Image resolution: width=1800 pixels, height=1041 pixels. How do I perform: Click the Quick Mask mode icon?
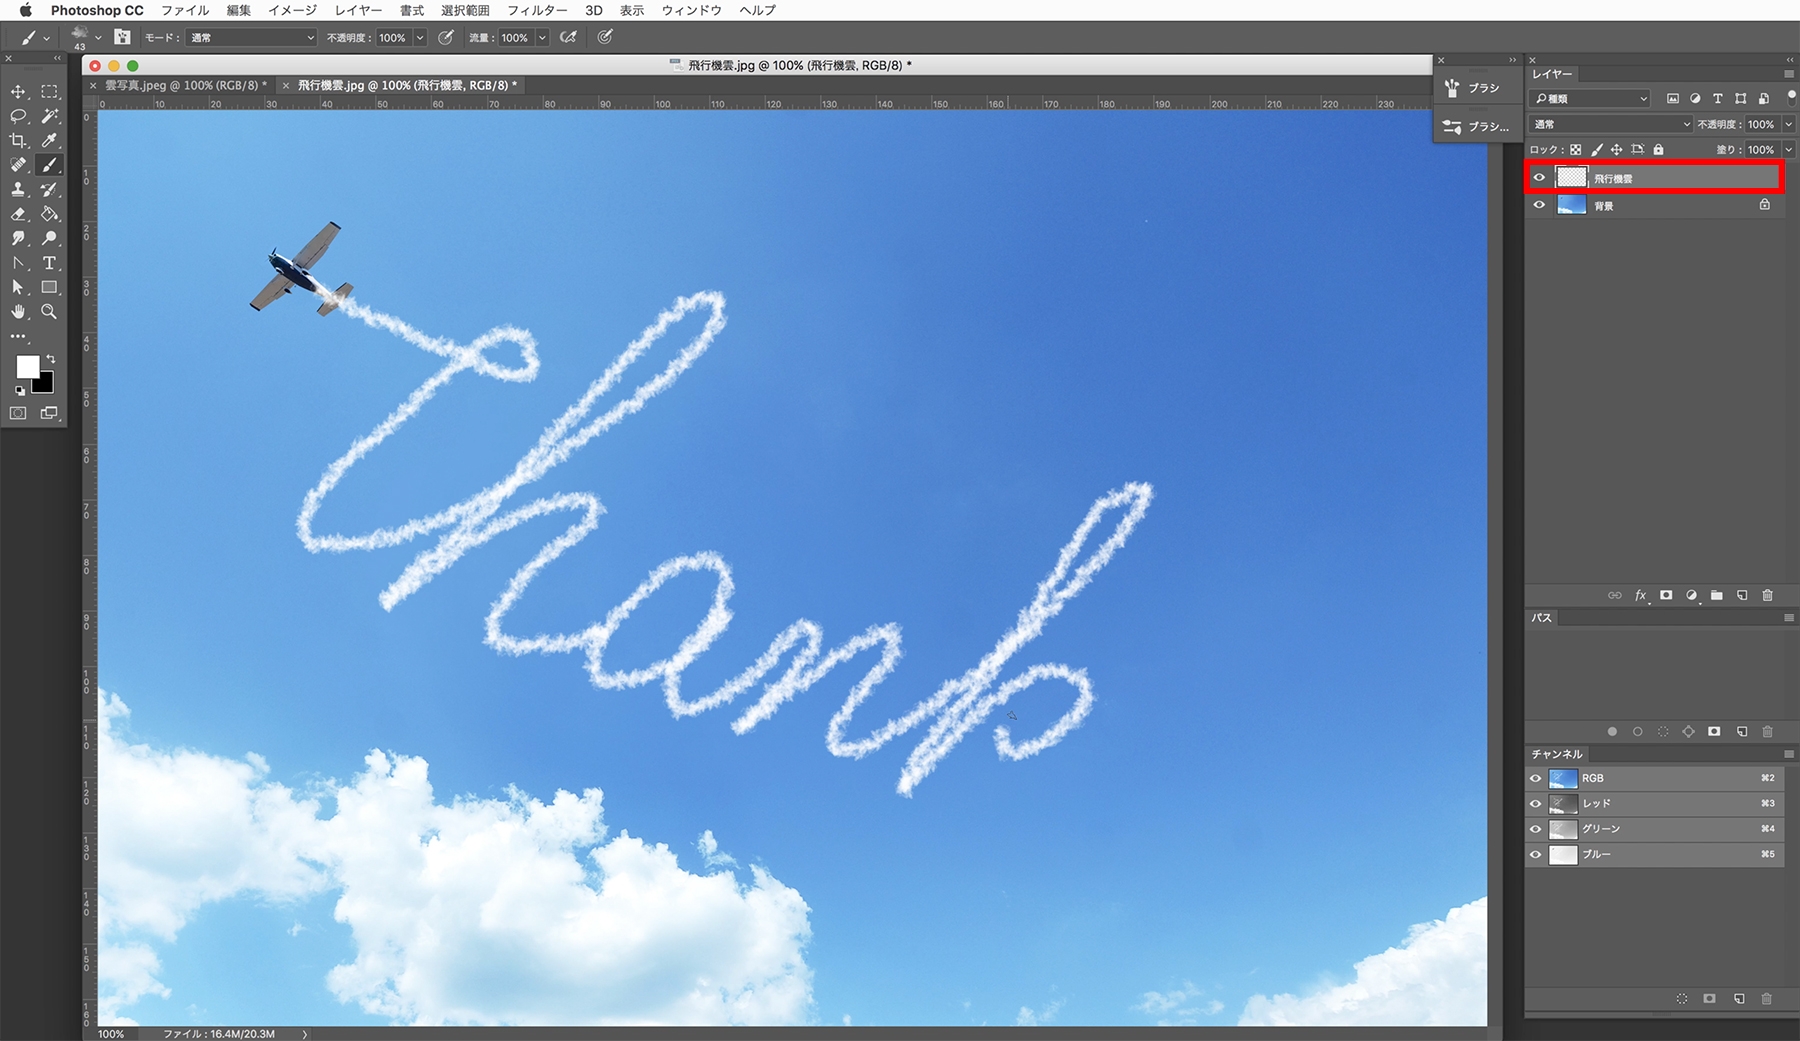click(18, 413)
